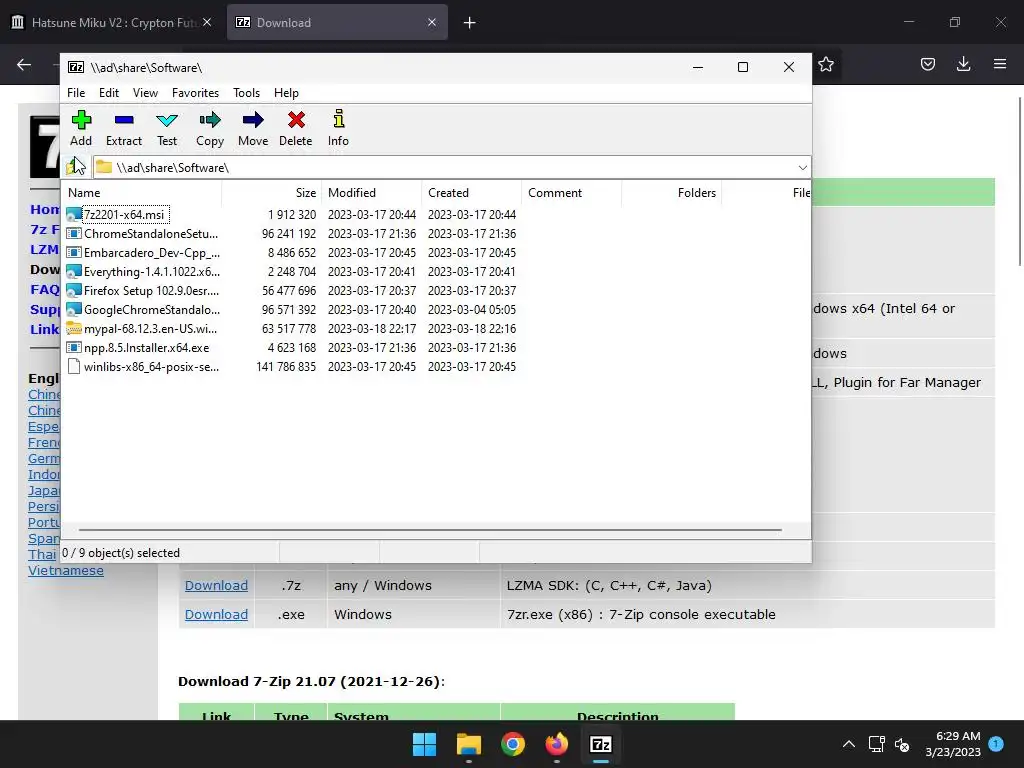Open the Vietnamese language link
1024x768 pixels.
(65, 570)
